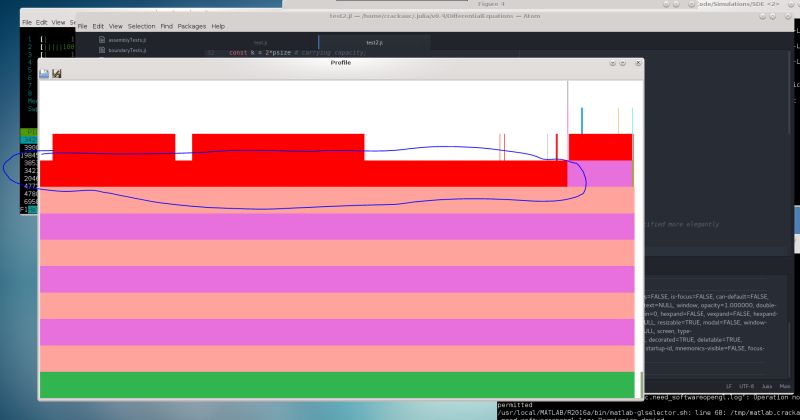
Task: Maximize the Profile window
Action: pyautogui.click(x=622, y=63)
